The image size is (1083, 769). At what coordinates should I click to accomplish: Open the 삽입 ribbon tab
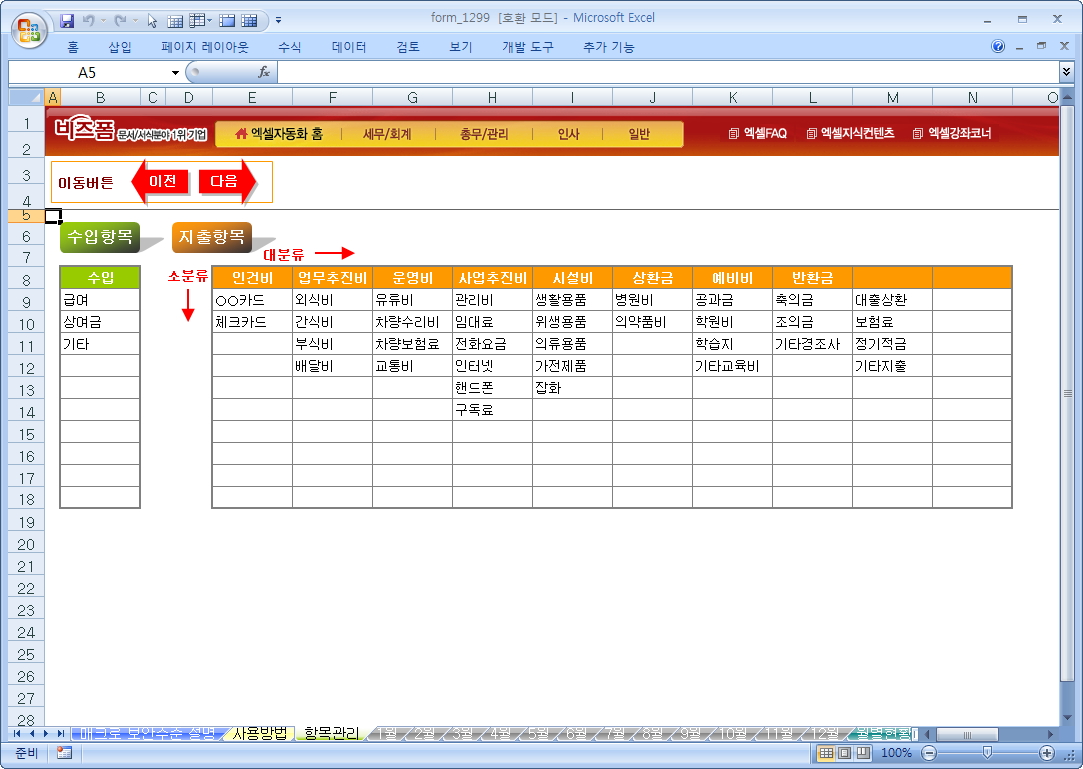tap(120, 47)
